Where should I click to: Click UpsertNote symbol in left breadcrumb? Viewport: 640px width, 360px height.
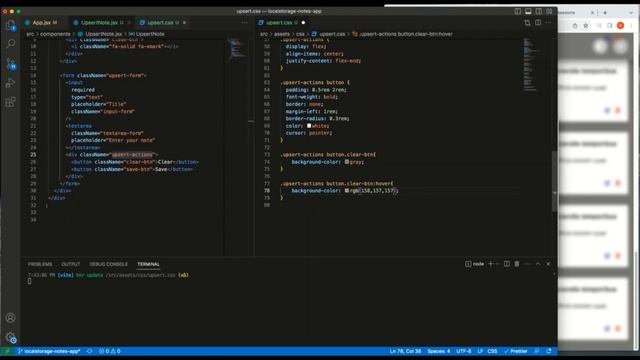(x=150, y=34)
